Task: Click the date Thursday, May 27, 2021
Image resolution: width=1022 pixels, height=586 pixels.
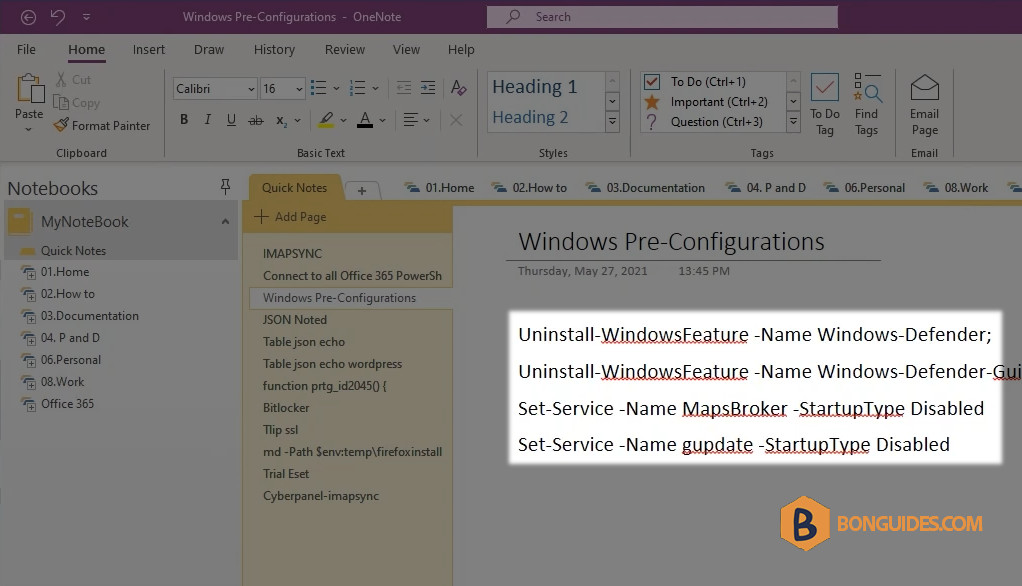Action: coord(583,271)
